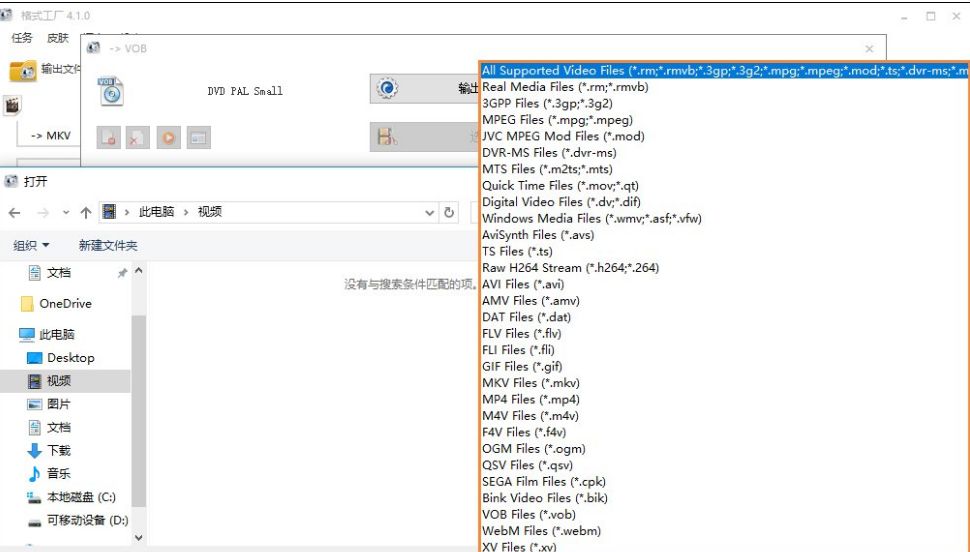This screenshot has height=552, width=970.
Task: Go up one folder level arrow
Action: coord(86,212)
